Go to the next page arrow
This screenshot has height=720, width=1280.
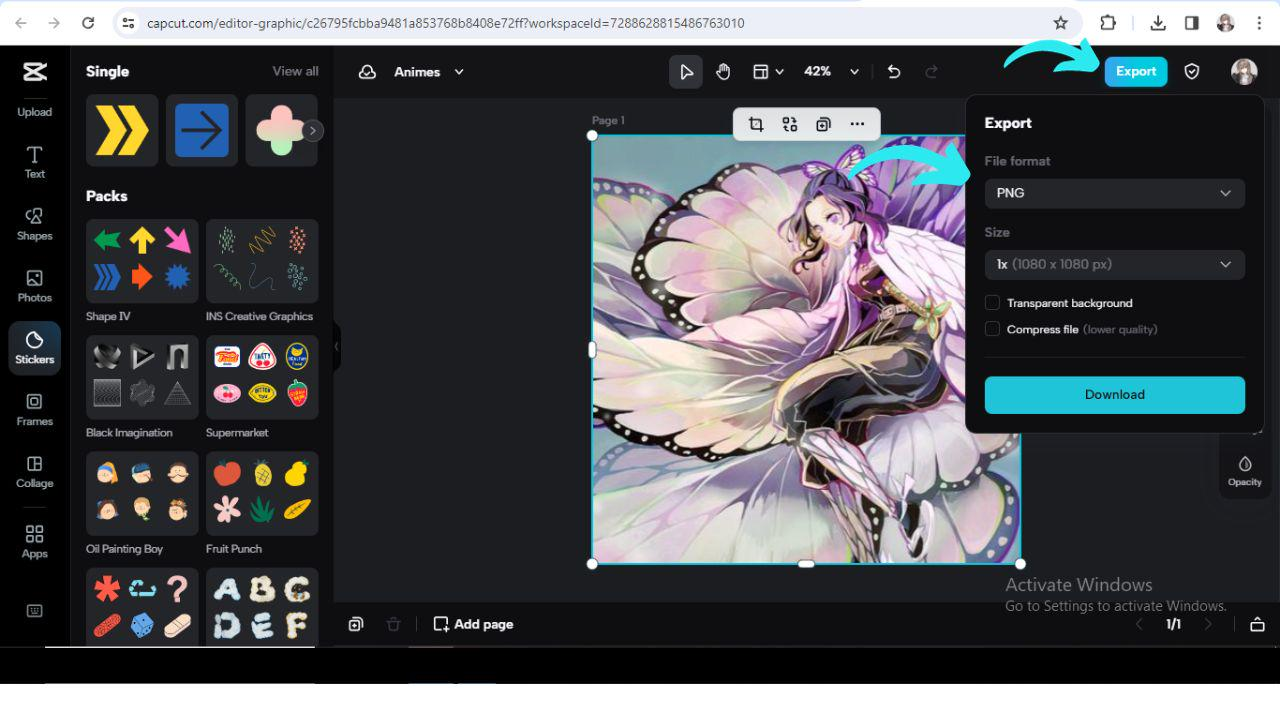1208,624
